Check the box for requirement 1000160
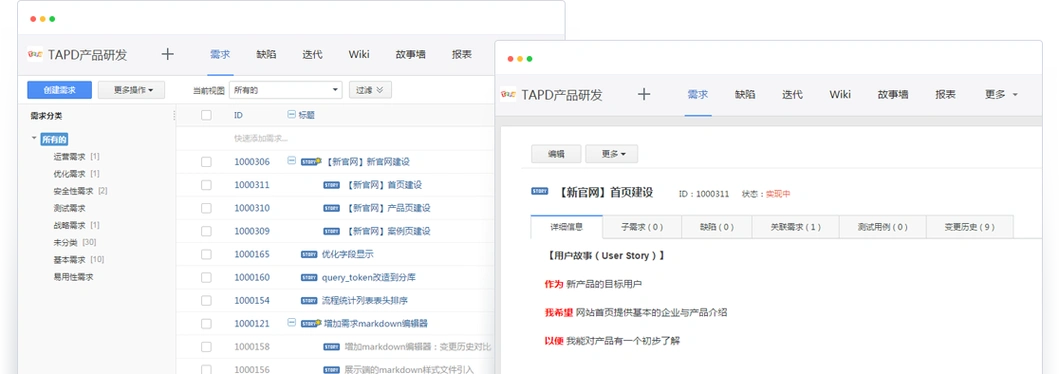The width and height of the screenshot is (1059, 374). pos(206,277)
